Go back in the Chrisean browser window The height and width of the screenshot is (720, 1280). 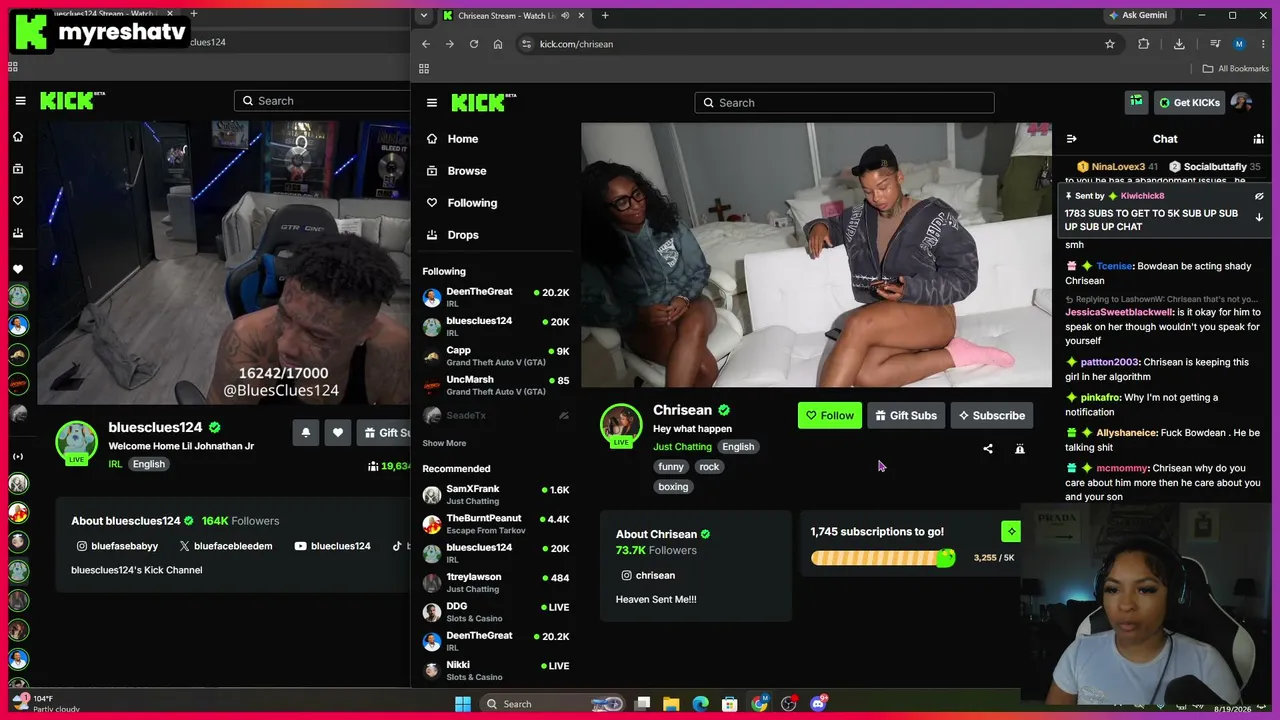pyautogui.click(x=426, y=44)
